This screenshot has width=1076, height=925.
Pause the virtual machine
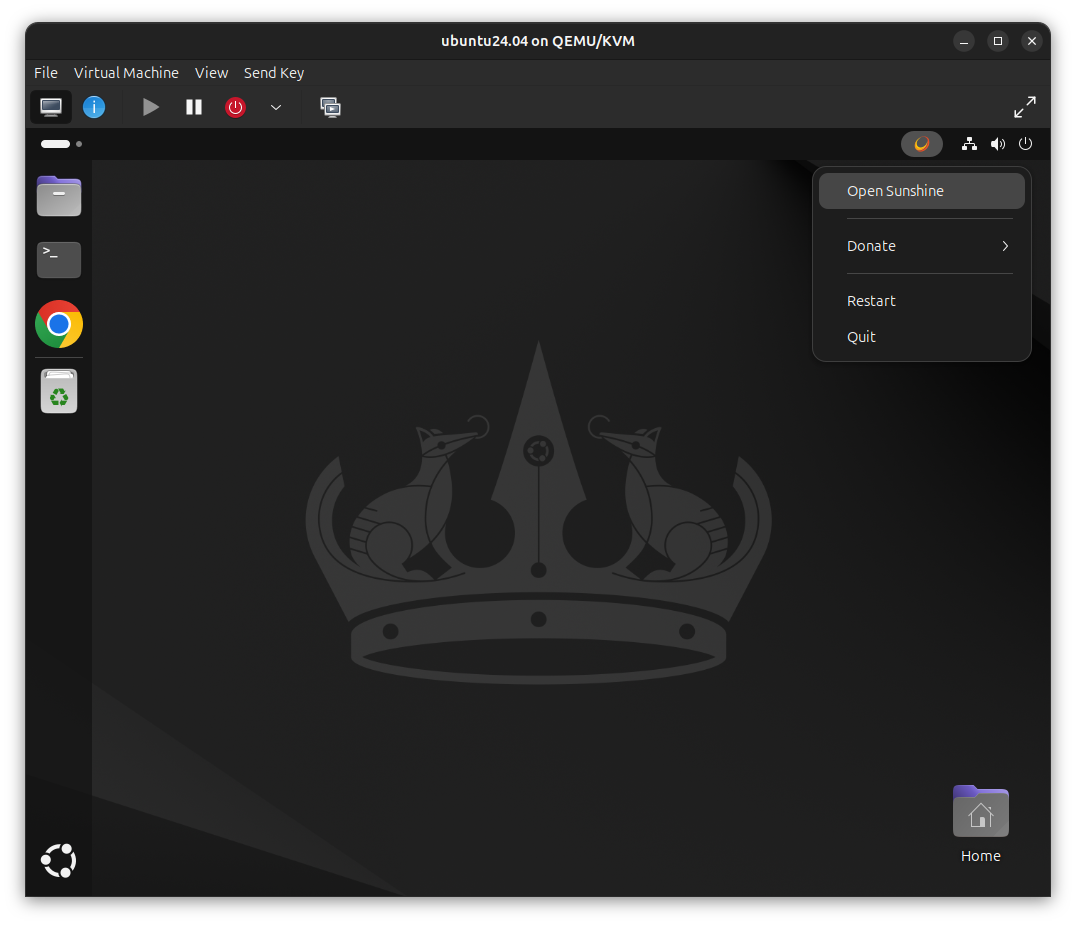(x=193, y=107)
